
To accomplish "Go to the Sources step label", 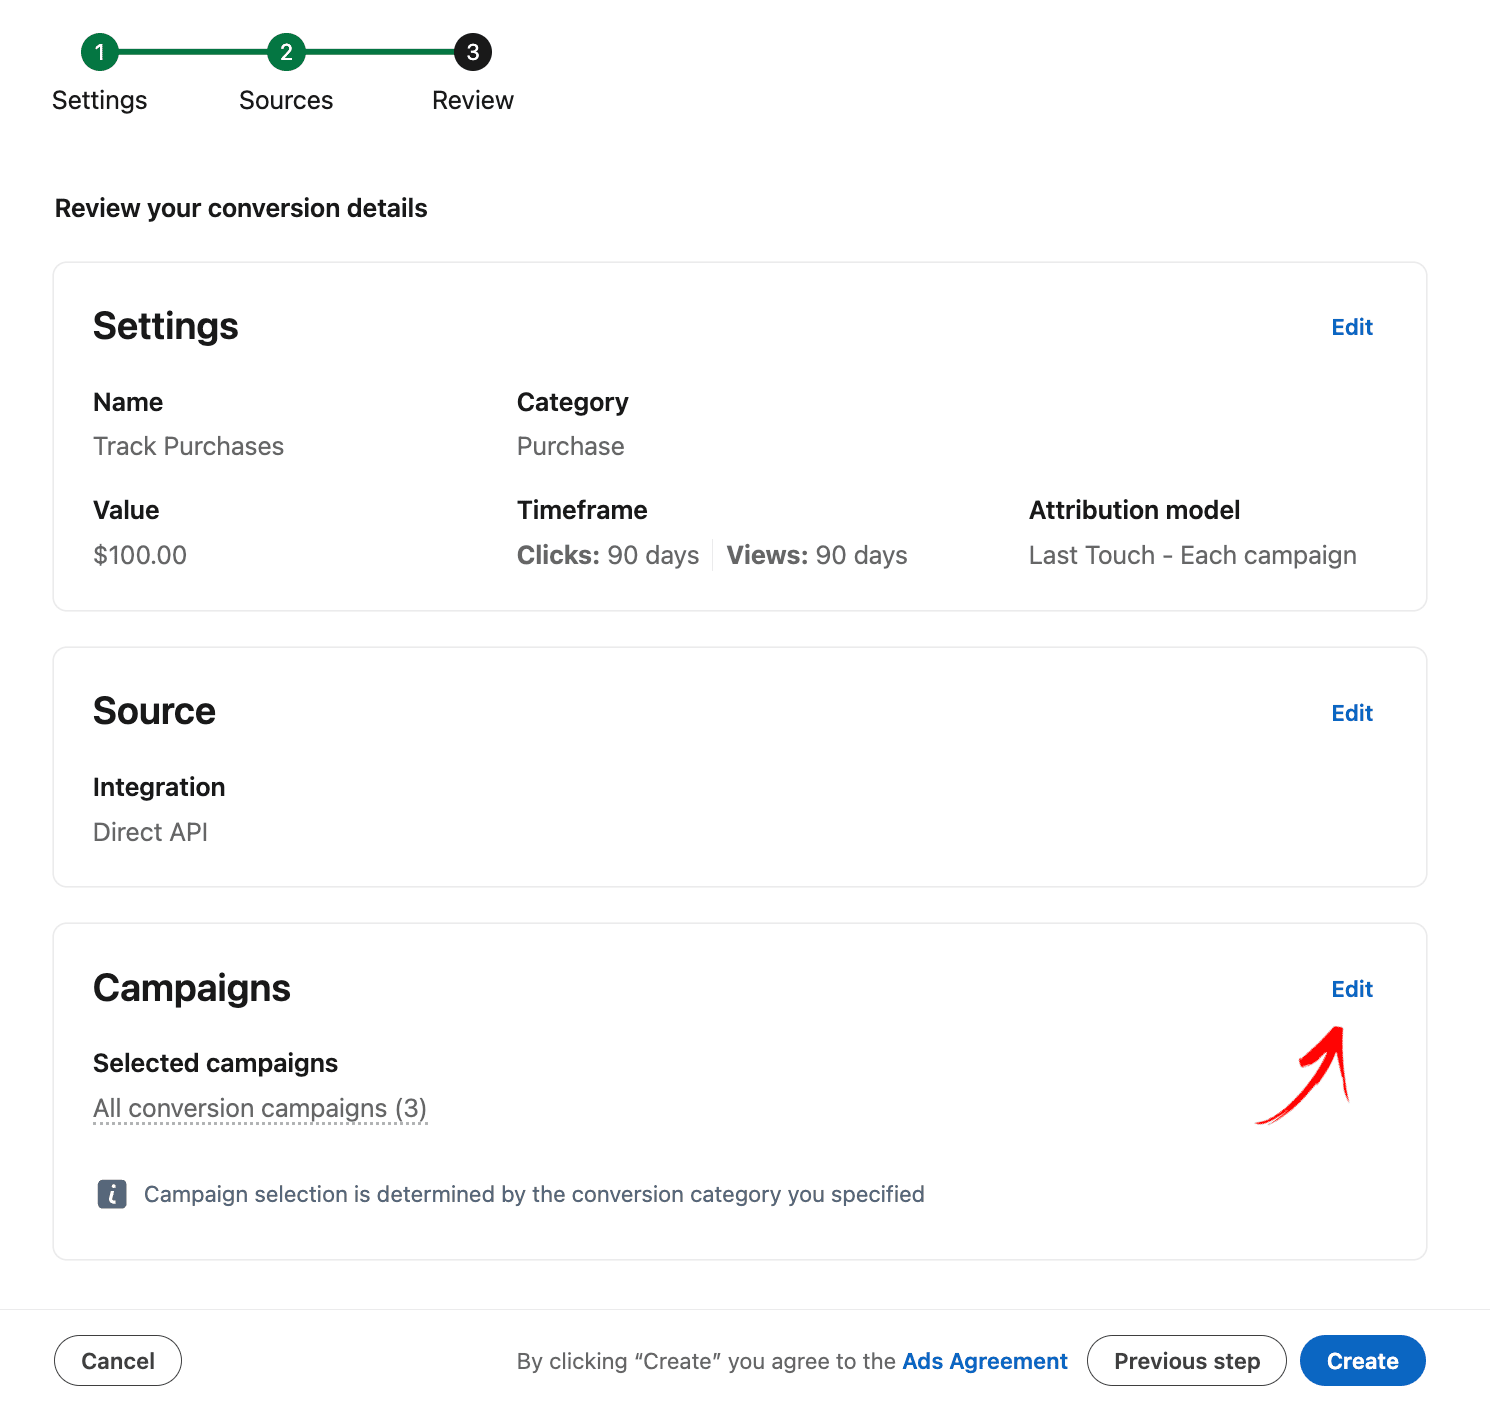I will [x=286, y=100].
